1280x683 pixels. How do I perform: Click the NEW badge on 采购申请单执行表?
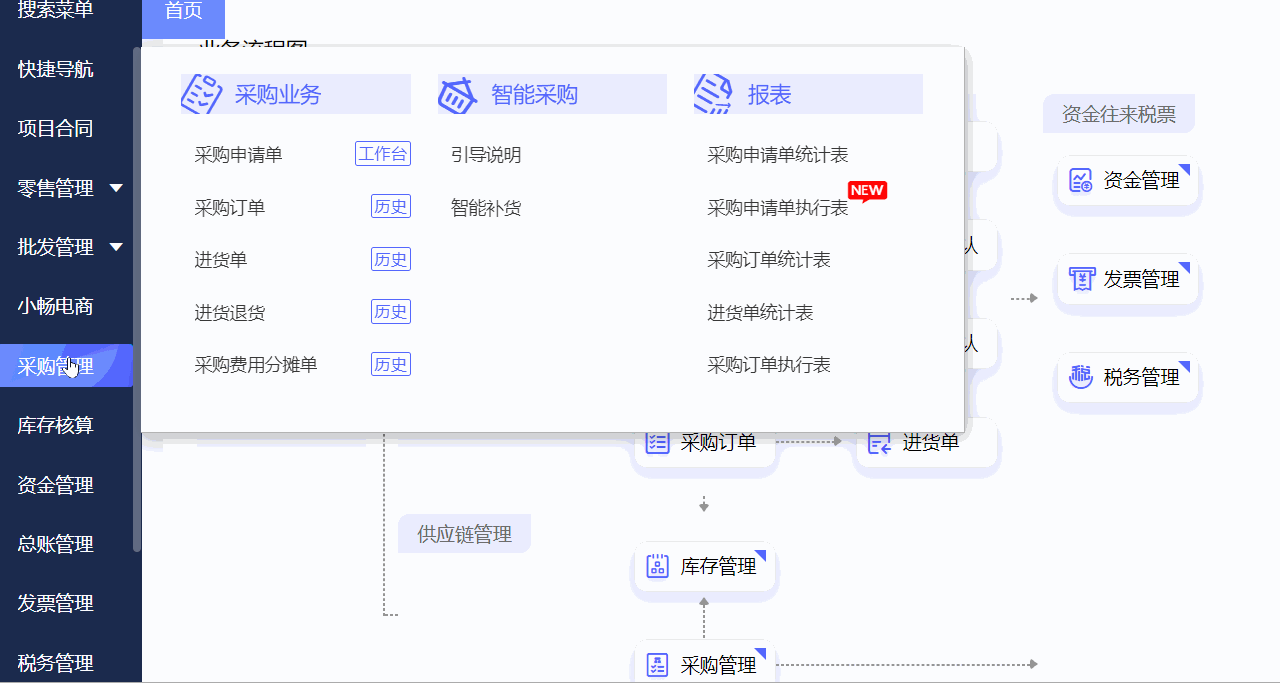(866, 191)
